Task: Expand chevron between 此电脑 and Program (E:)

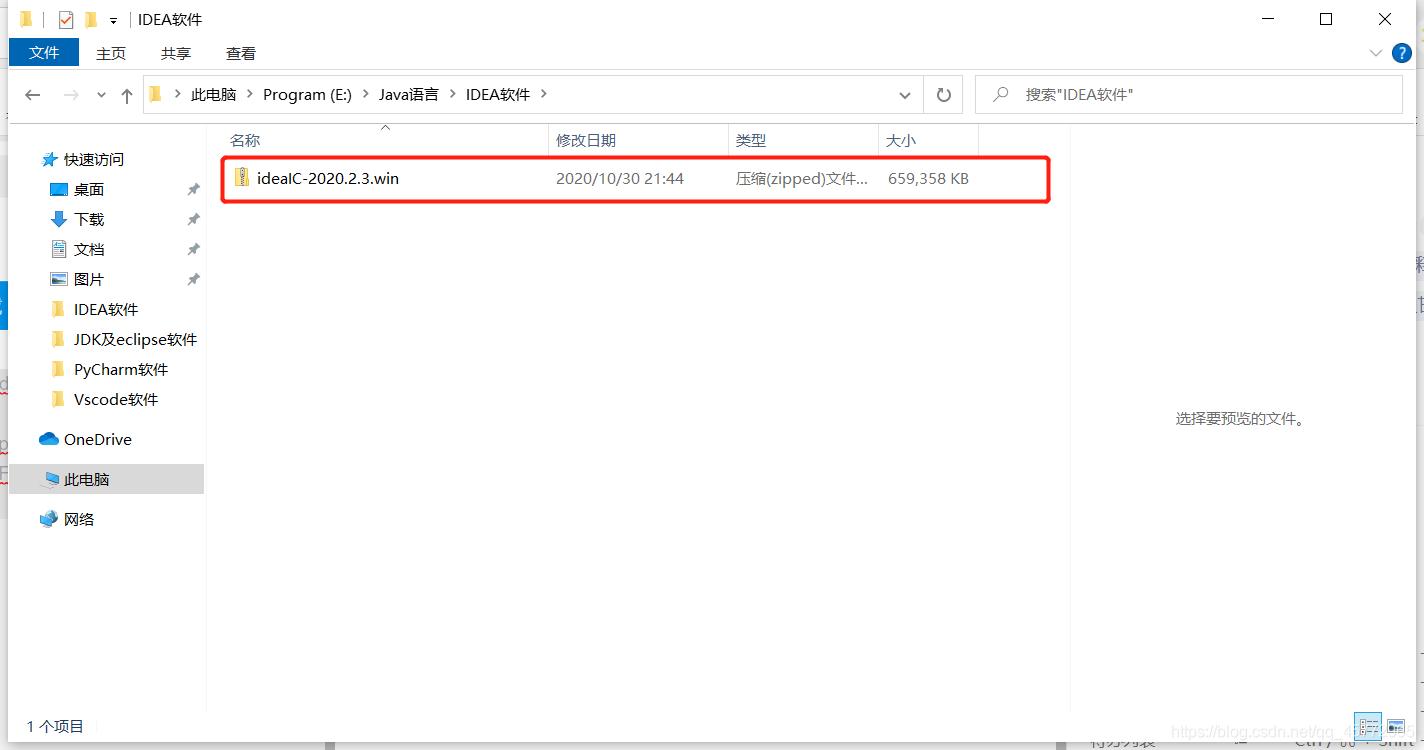Action: tap(250, 94)
